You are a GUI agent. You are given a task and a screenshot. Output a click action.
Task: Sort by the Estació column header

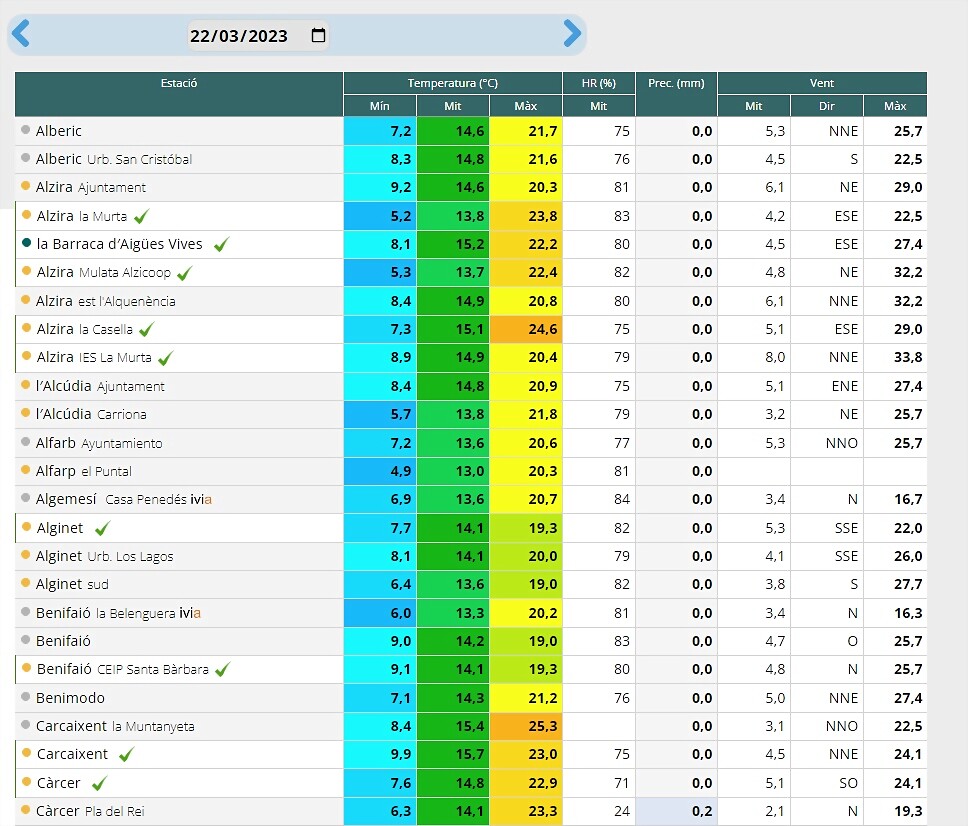point(179,94)
